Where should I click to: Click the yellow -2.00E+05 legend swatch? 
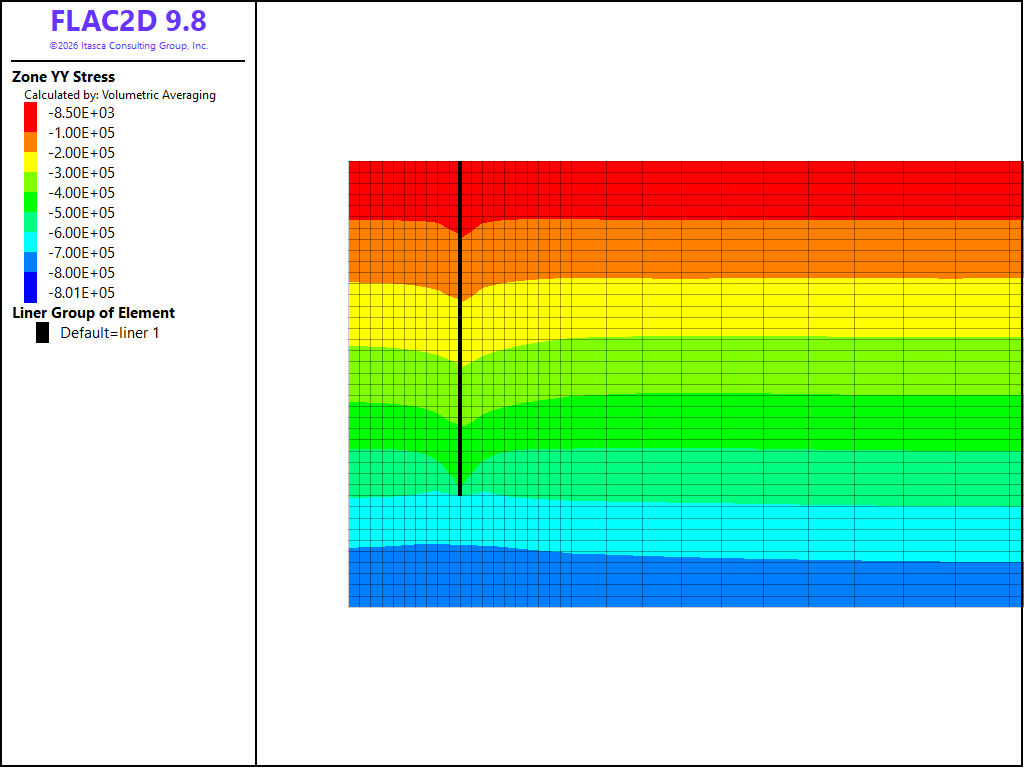[31, 162]
